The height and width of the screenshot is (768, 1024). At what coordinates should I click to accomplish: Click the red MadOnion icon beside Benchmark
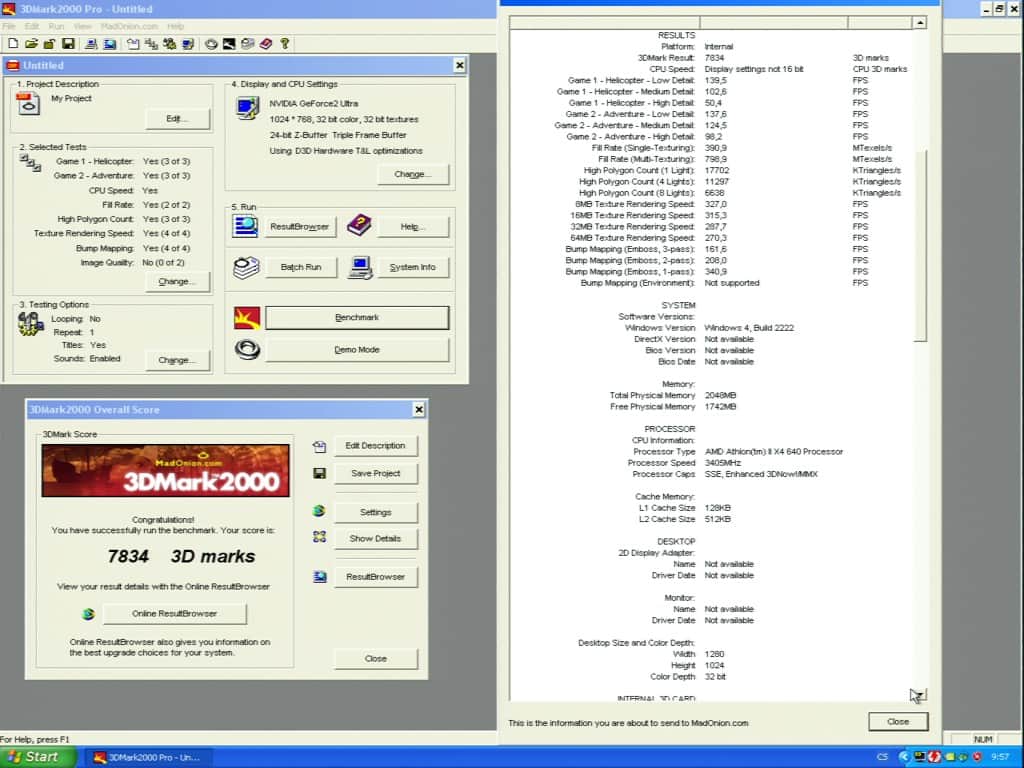[x=247, y=317]
